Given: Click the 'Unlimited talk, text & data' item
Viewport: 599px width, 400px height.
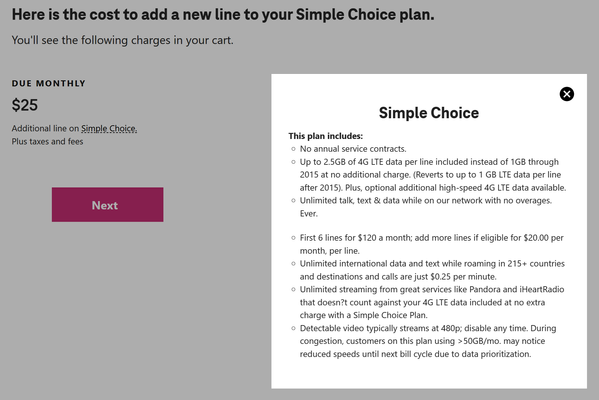Looking at the screenshot, I should pyautogui.click(x=426, y=207).
